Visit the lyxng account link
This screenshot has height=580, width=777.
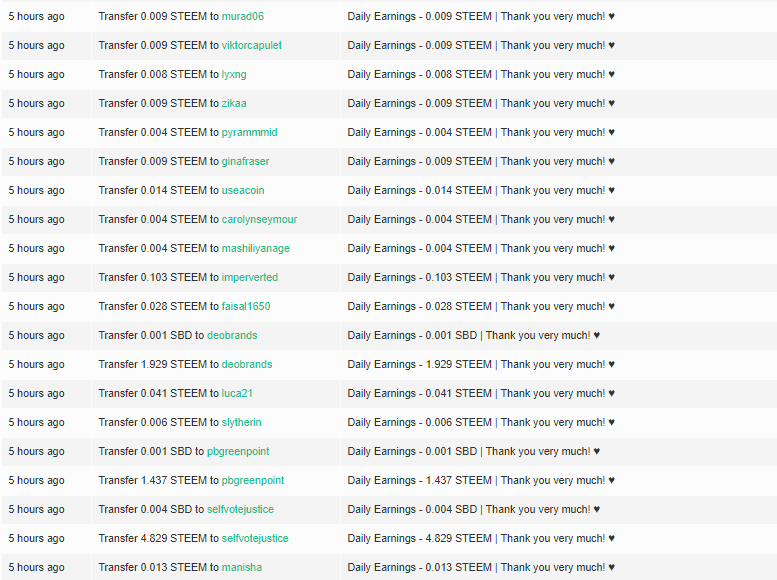(x=234, y=74)
